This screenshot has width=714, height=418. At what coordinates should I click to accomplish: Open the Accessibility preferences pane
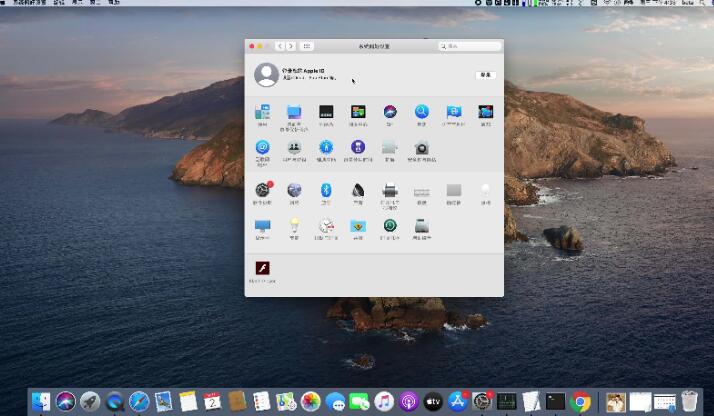[326, 148]
